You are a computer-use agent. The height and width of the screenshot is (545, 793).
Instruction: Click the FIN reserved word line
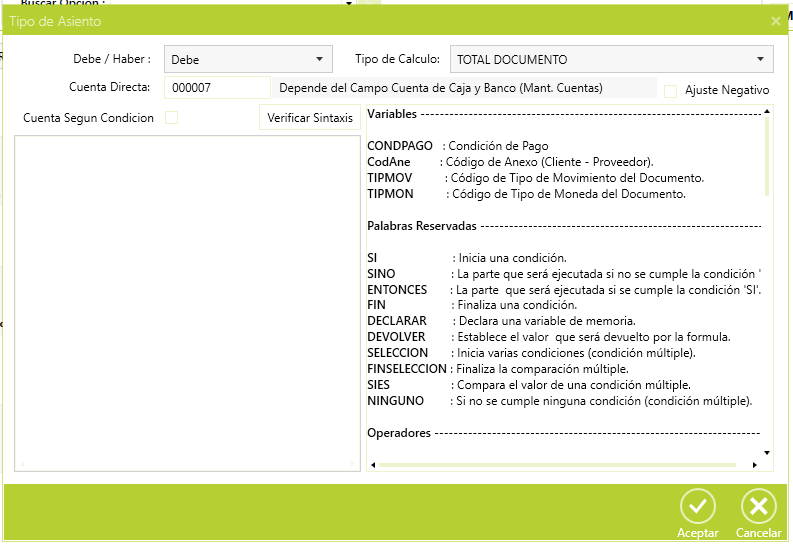(472, 305)
